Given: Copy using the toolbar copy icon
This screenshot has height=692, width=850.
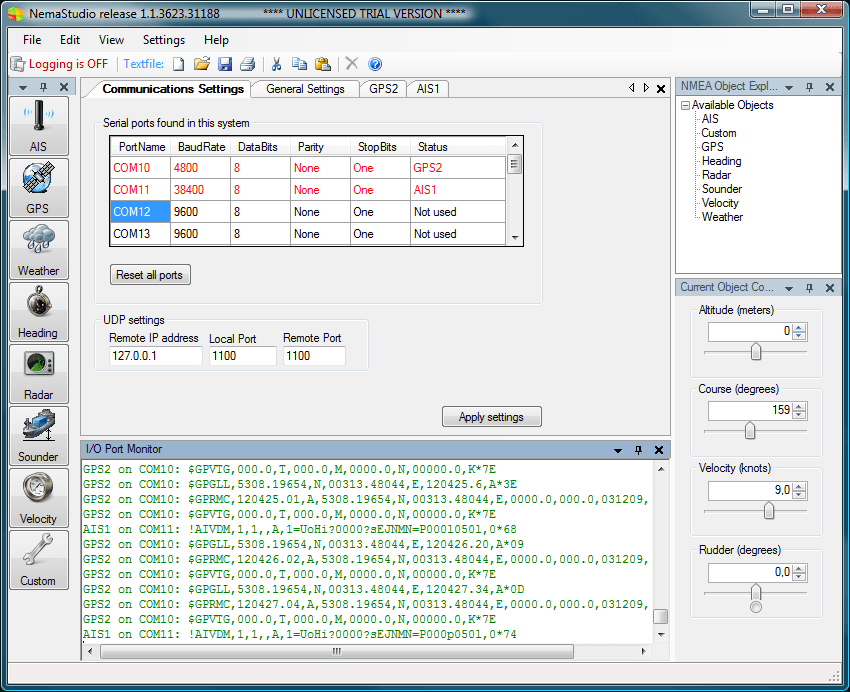Looking at the screenshot, I should coord(299,64).
